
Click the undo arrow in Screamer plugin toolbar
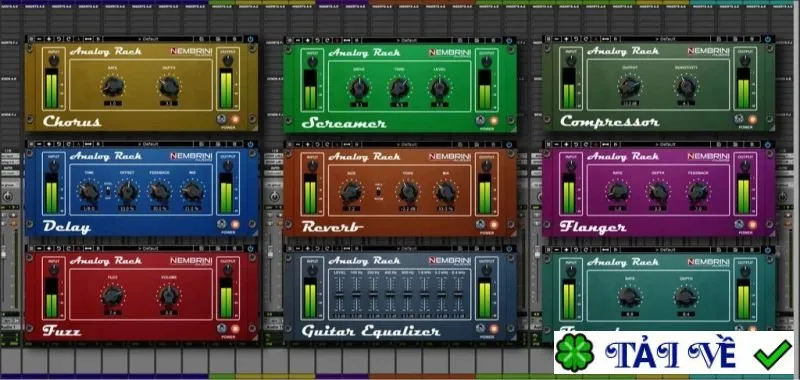pyautogui.click(x=317, y=39)
